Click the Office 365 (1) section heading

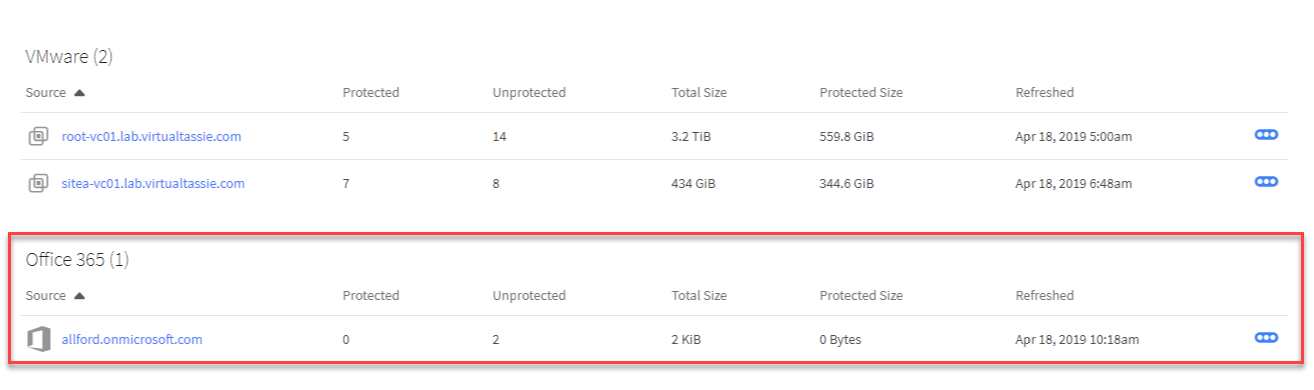[77, 261]
